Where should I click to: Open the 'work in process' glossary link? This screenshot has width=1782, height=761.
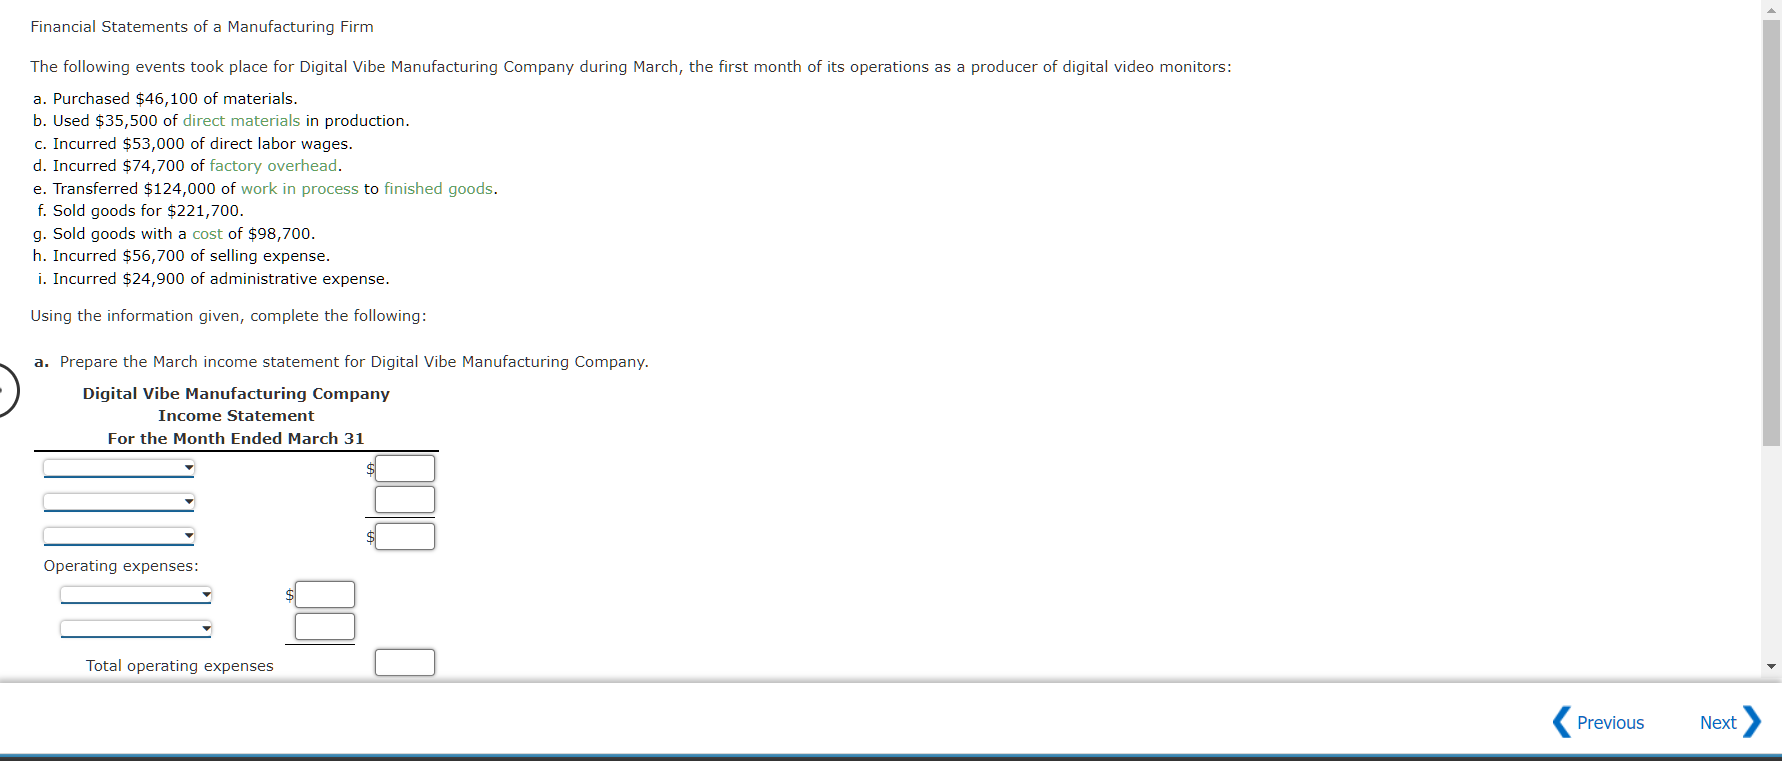point(299,189)
